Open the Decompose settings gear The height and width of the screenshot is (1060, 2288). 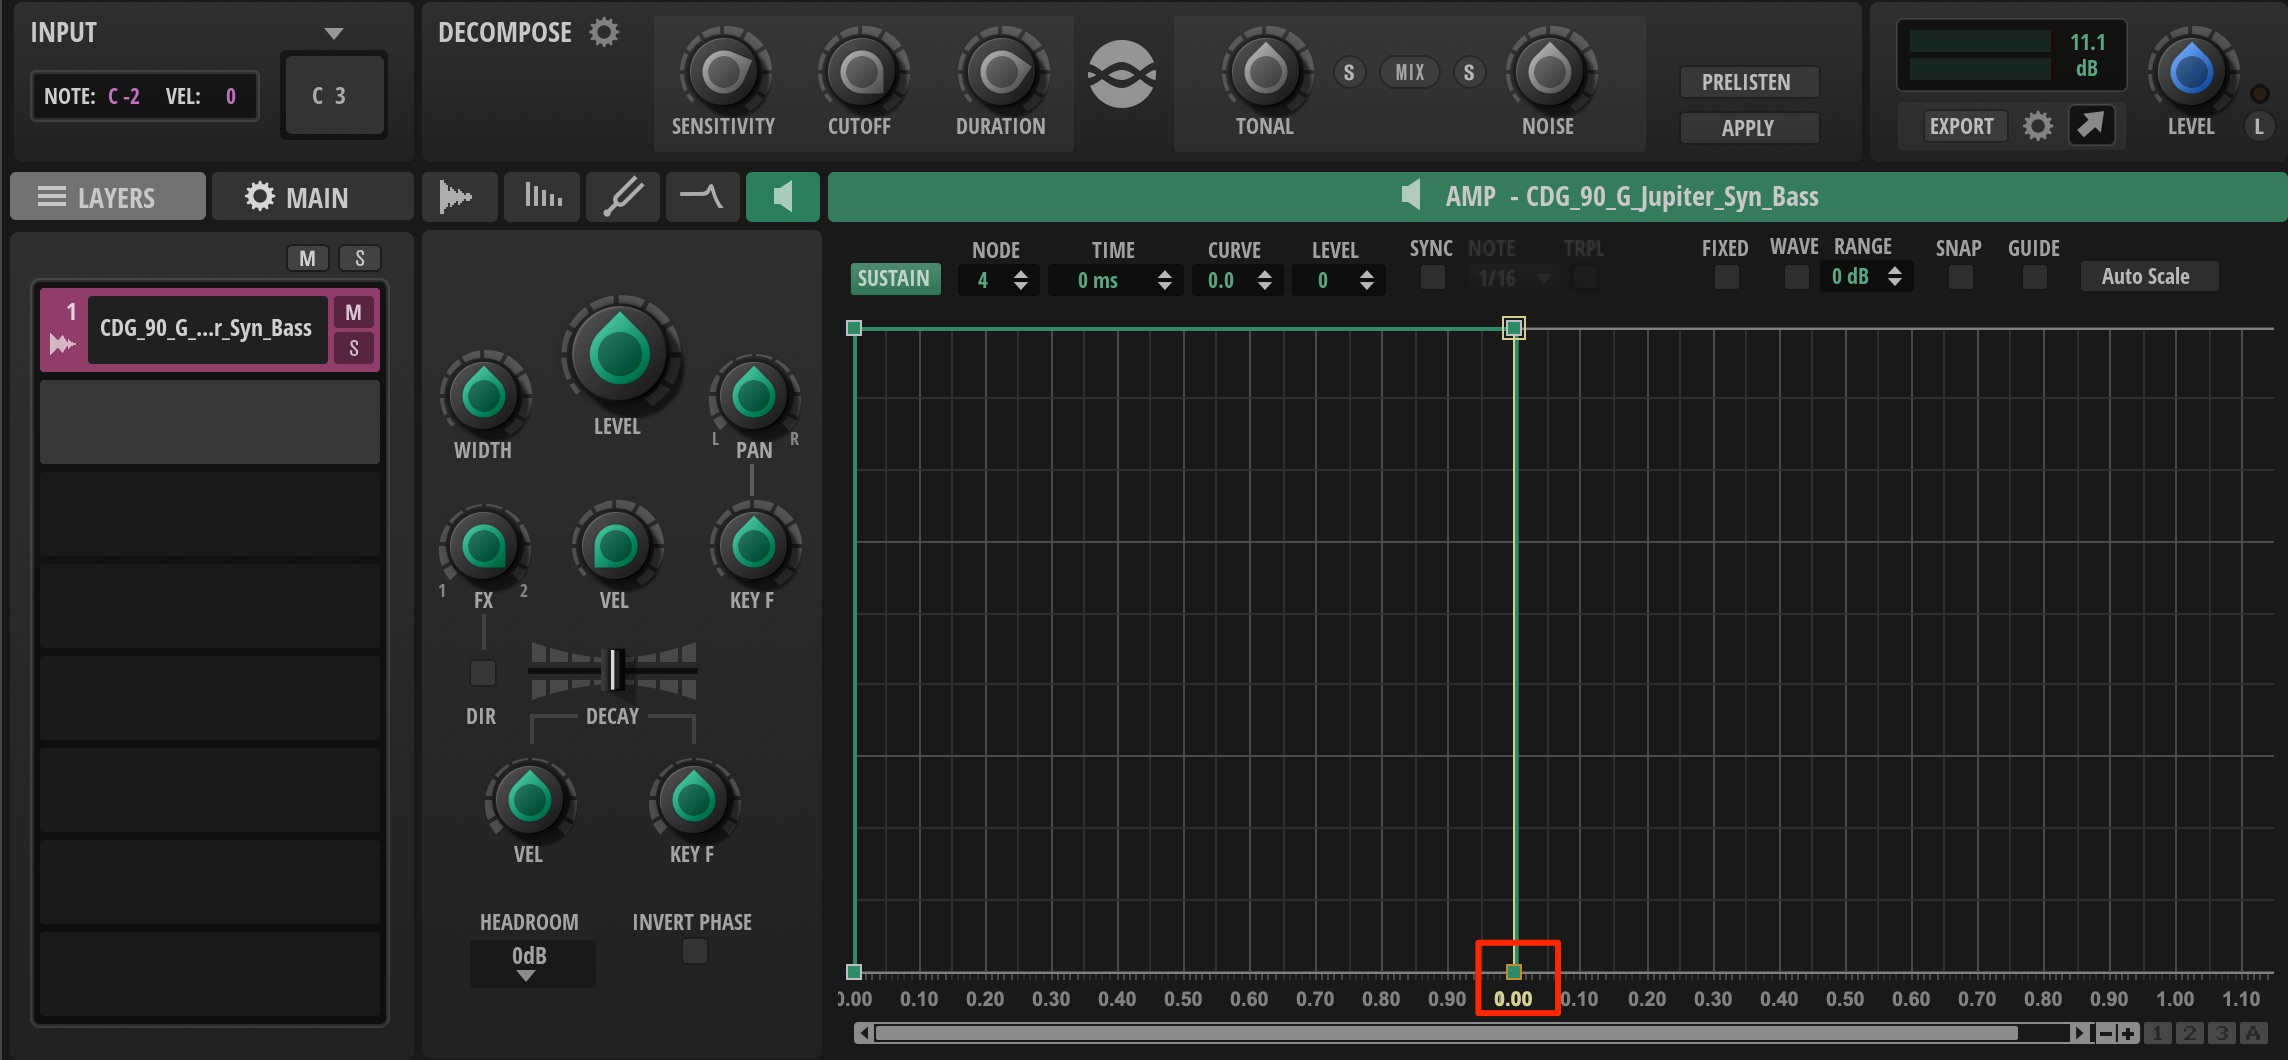click(604, 33)
